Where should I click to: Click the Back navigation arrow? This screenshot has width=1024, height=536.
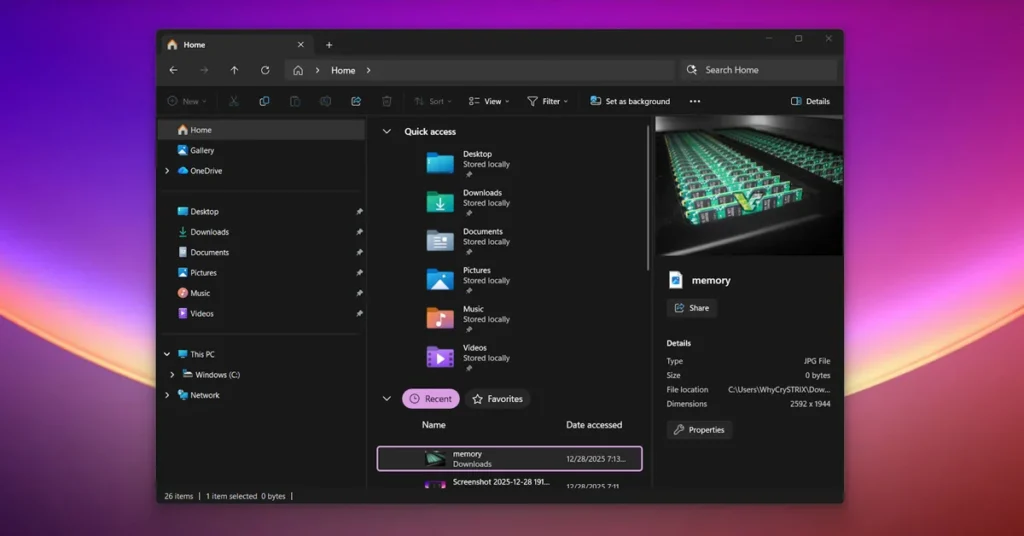173,71
